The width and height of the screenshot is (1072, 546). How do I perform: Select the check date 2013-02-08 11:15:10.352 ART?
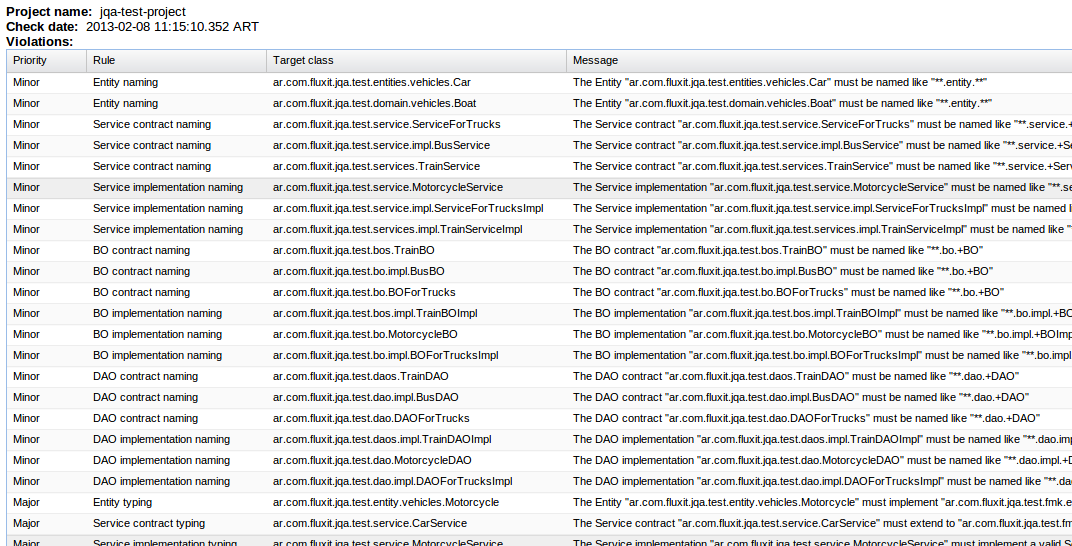(172, 27)
